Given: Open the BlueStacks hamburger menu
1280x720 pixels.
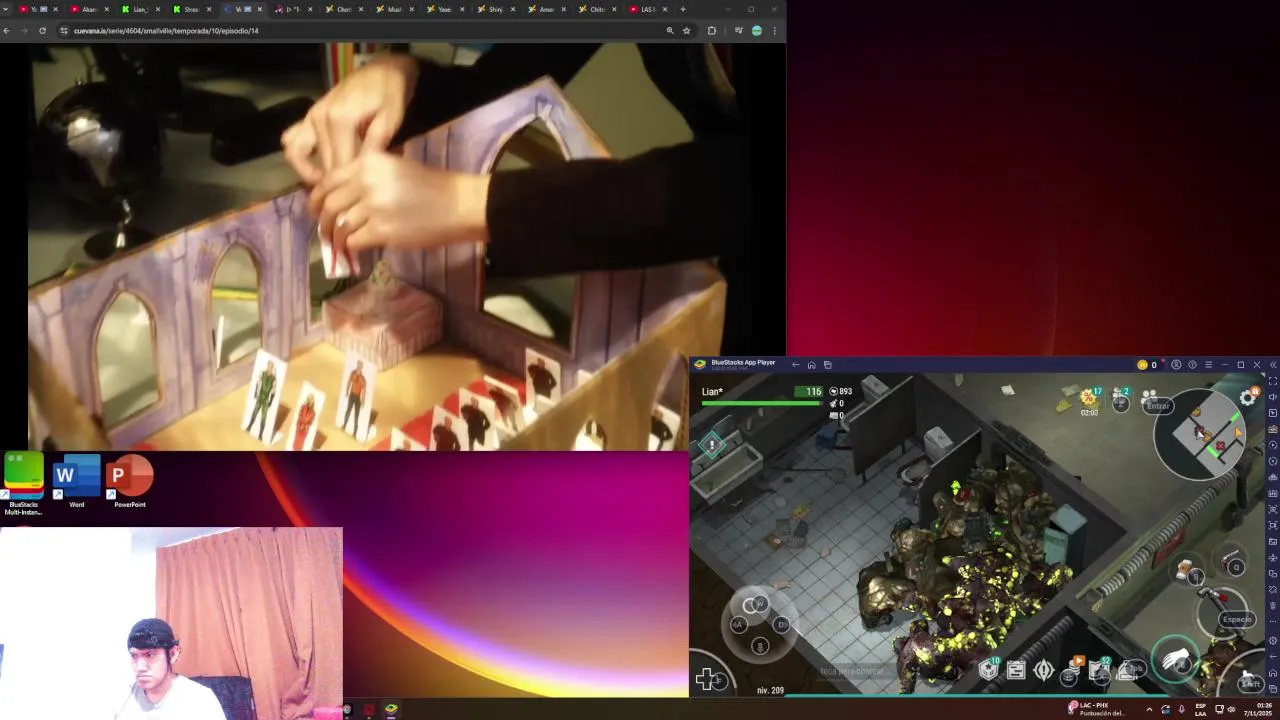Looking at the screenshot, I should (1208, 365).
